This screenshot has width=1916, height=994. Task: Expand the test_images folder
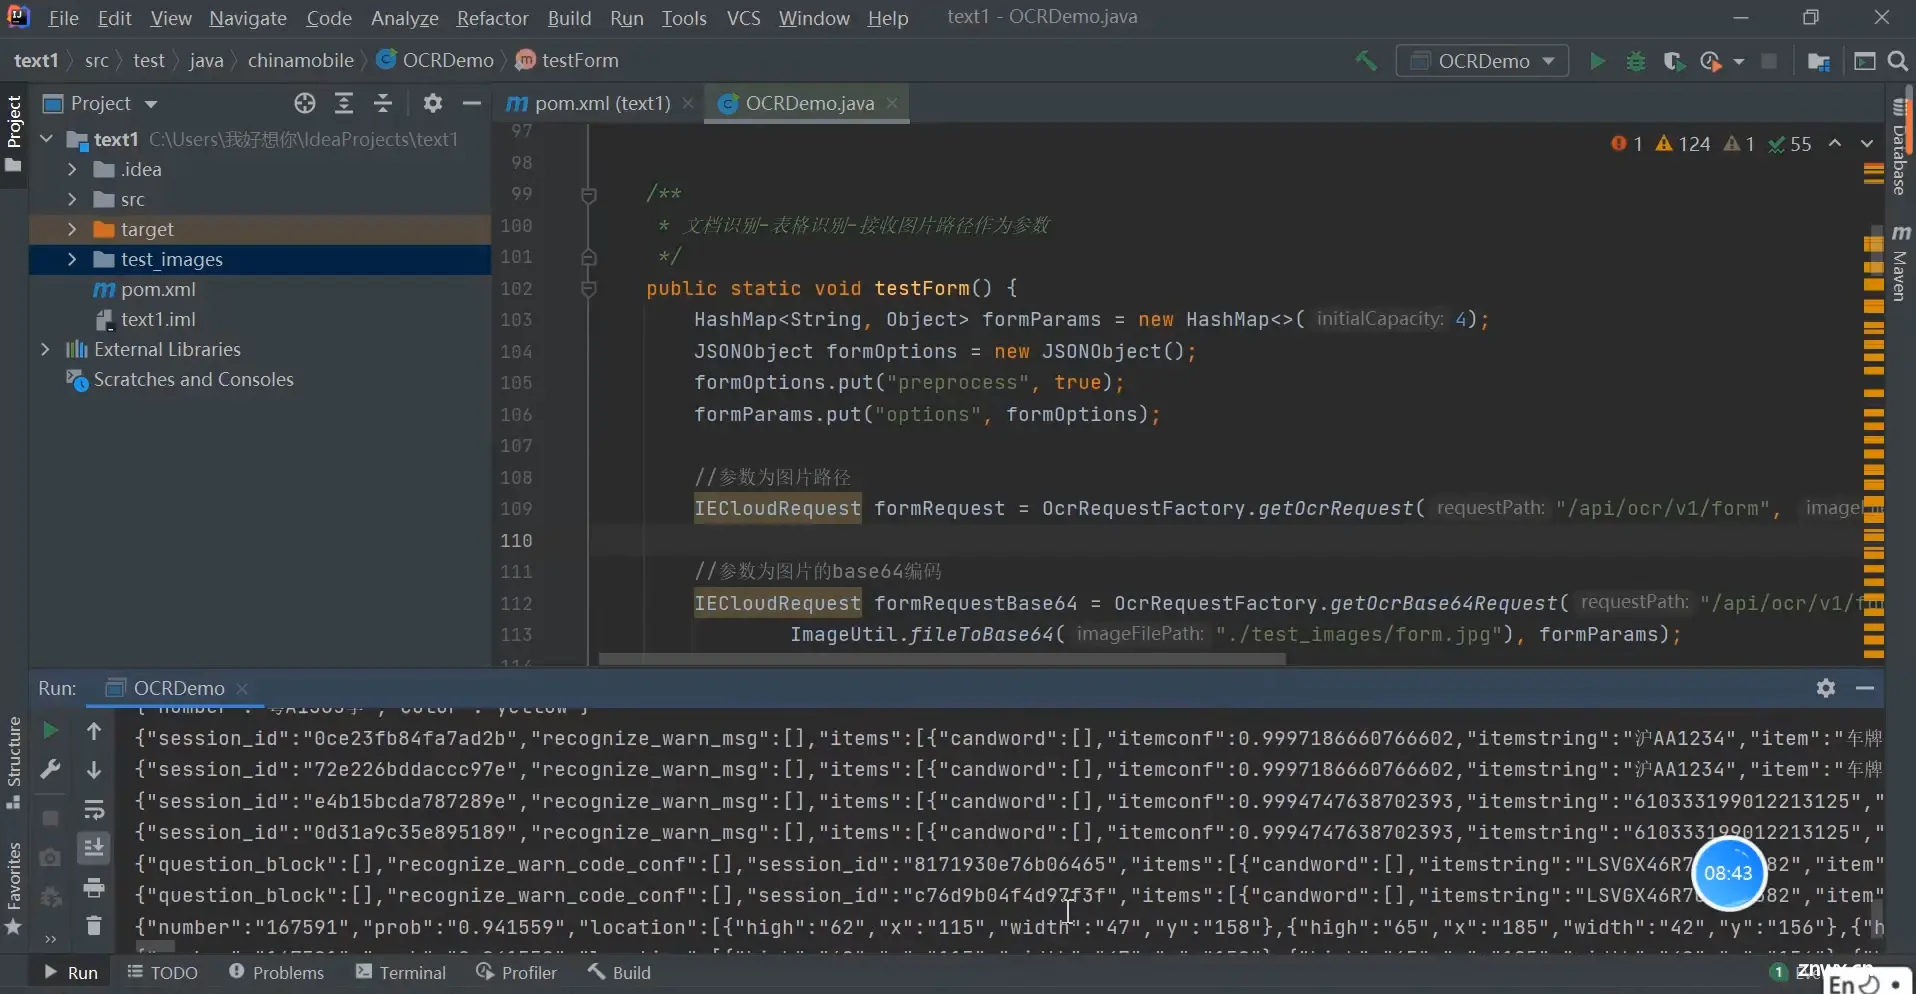tap(72, 259)
